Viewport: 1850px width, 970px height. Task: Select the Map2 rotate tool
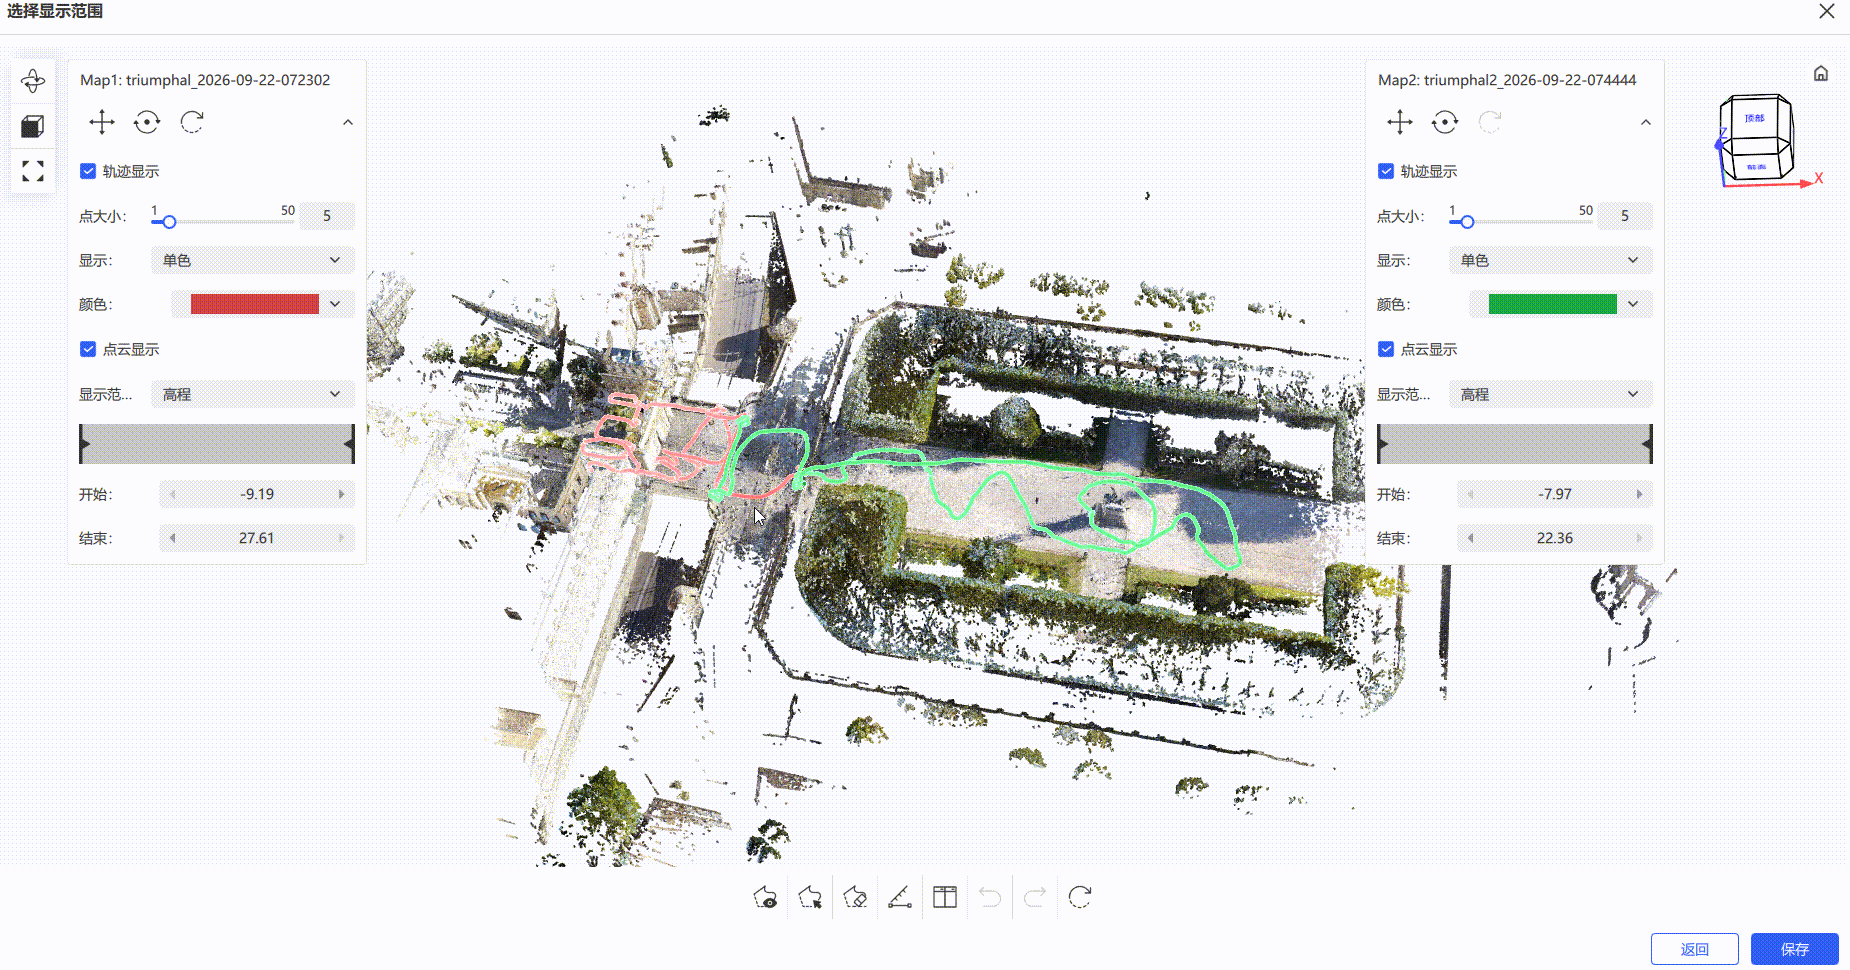click(x=1445, y=122)
